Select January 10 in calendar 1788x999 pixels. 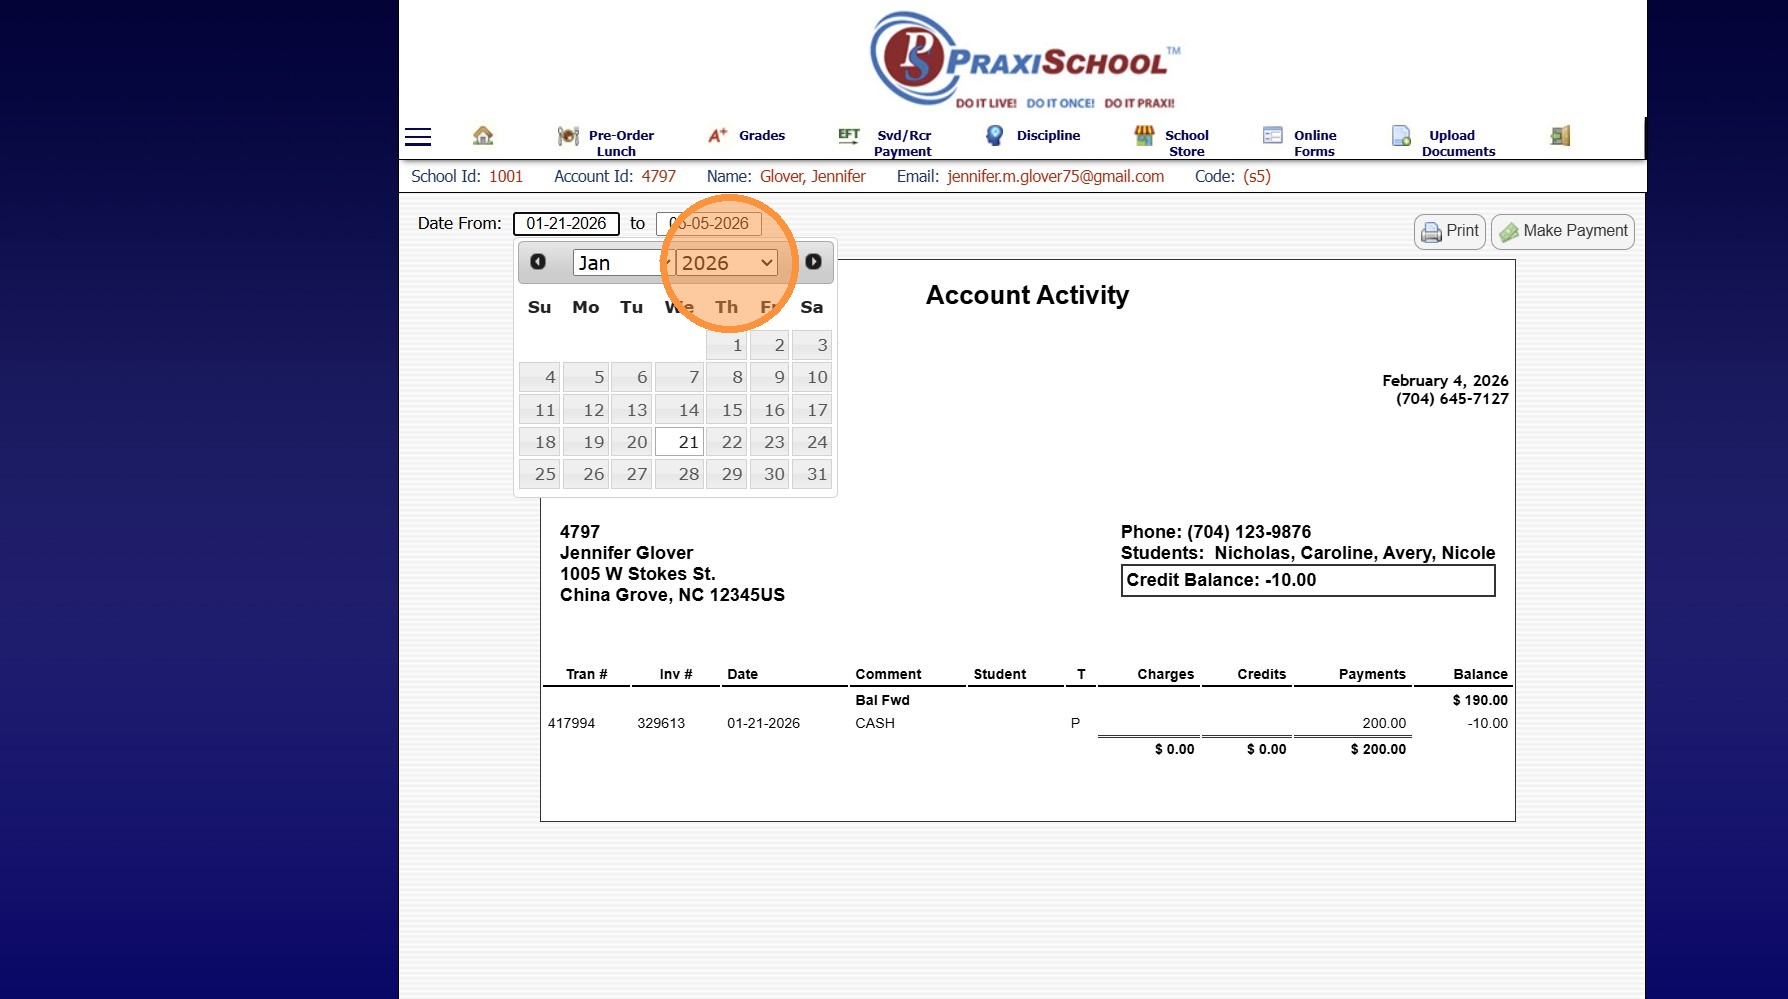pyautogui.click(x=812, y=377)
